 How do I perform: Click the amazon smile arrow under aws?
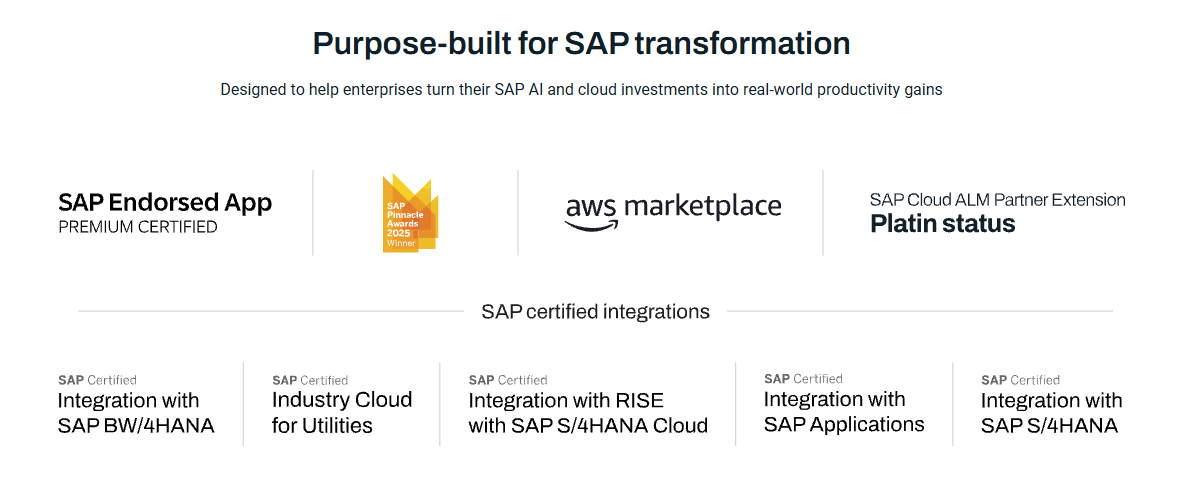(592, 225)
